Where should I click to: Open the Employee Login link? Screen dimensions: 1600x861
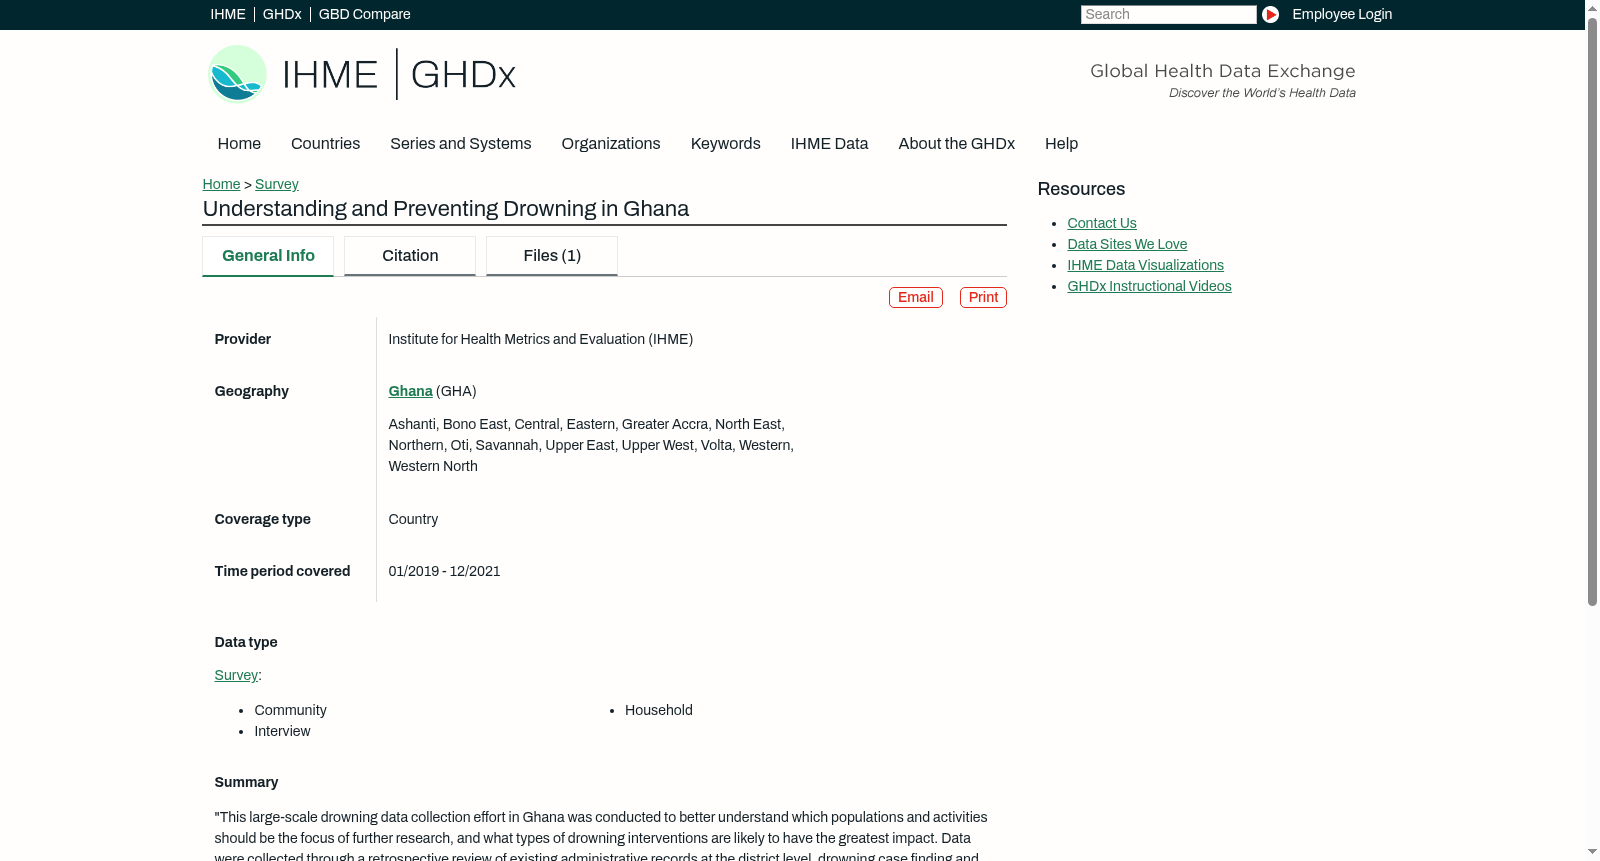(x=1342, y=14)
